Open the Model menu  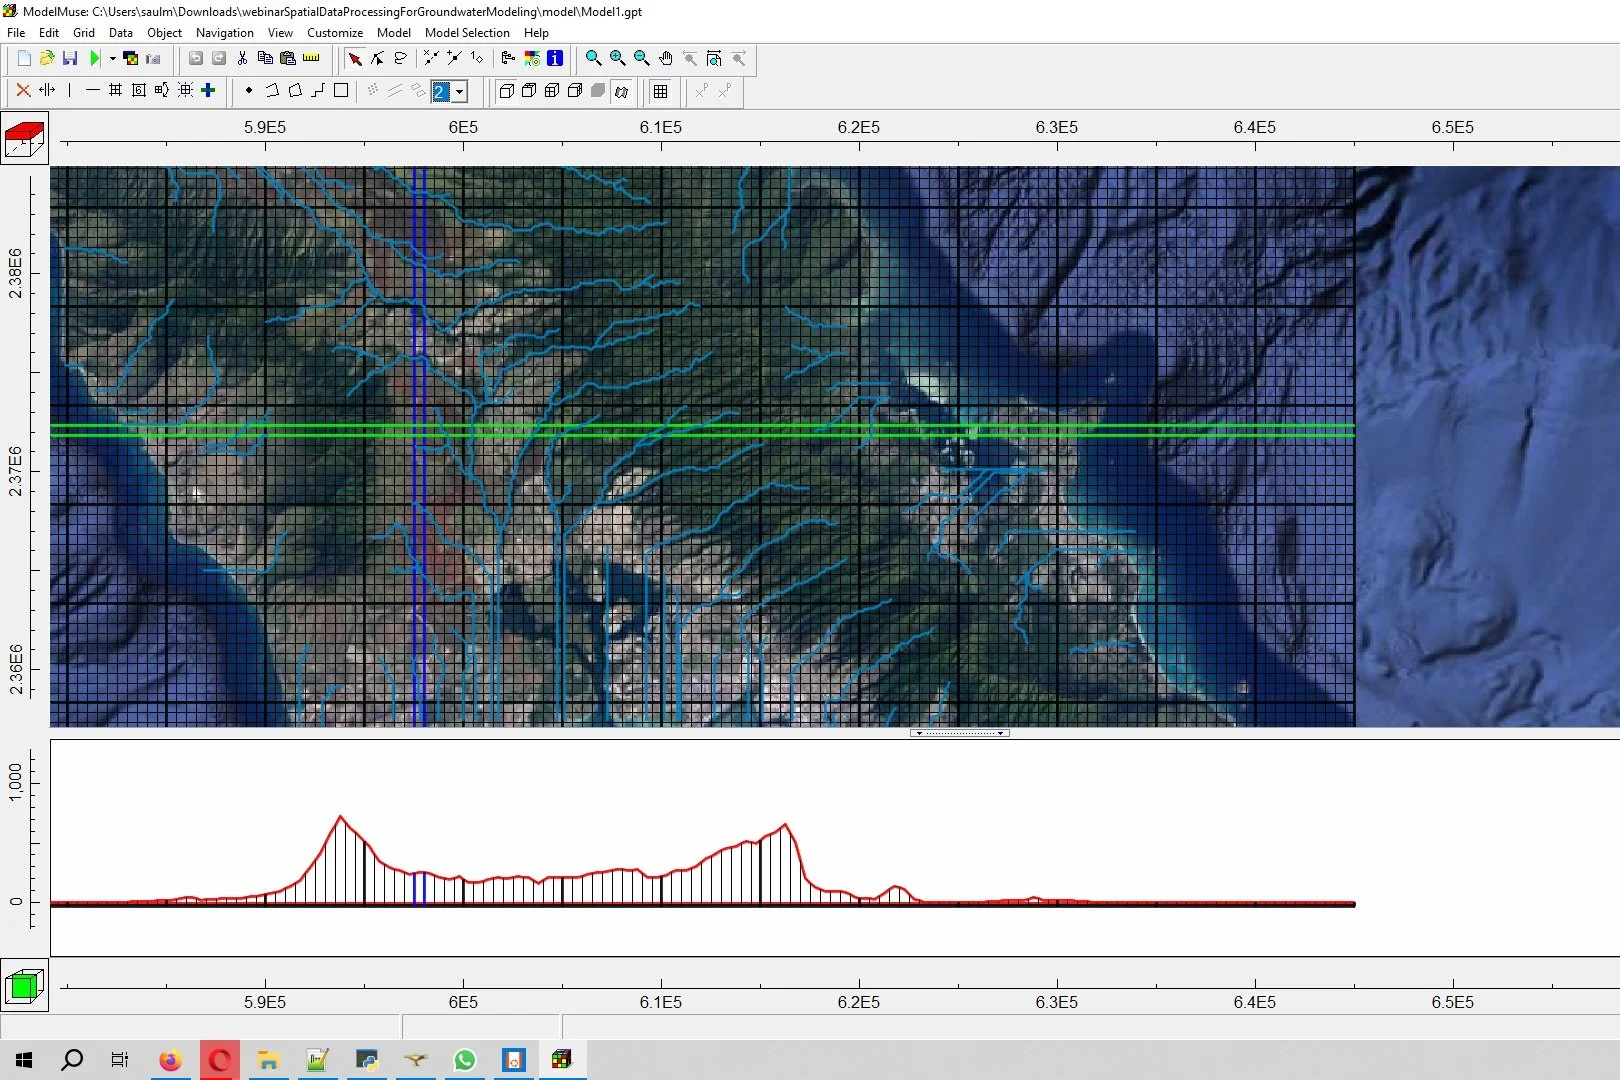[x=394, y=33]
